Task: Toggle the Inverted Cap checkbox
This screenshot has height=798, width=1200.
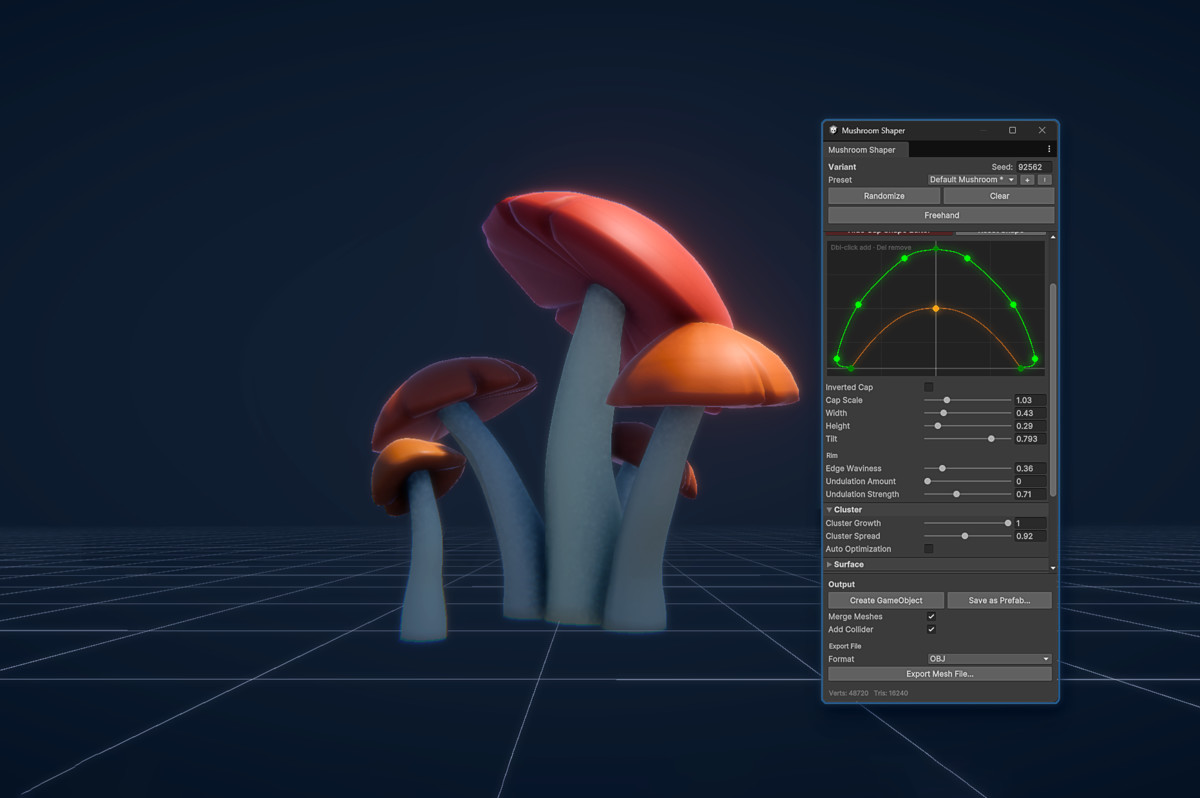Action: (928, 387)
